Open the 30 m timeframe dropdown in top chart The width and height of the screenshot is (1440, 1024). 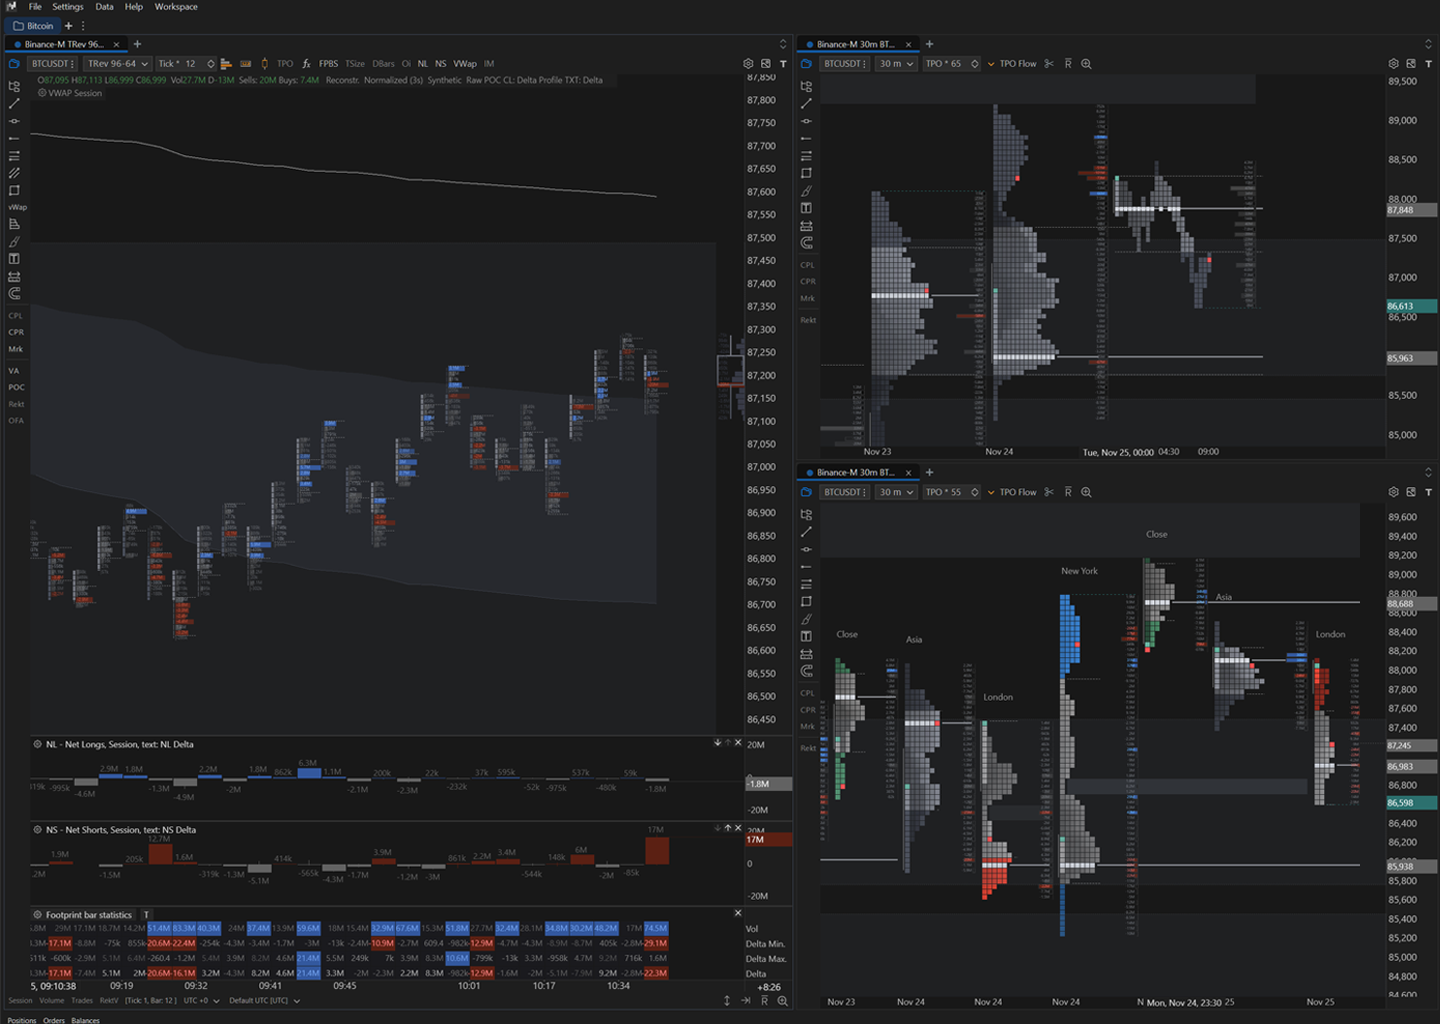pyautogui.click(x=896, y=64)
